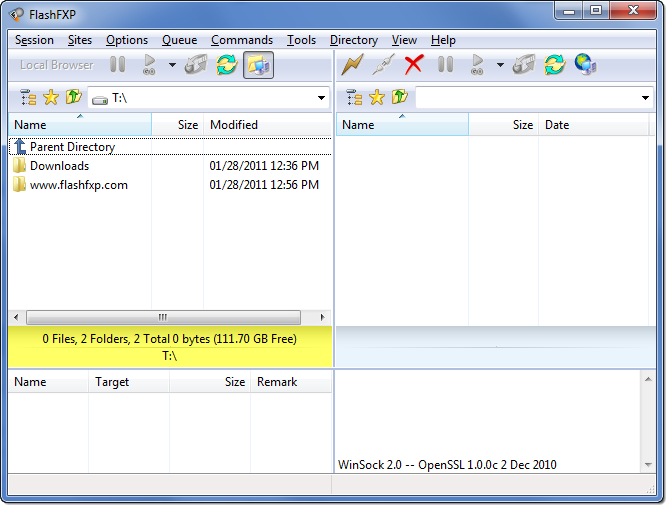The width and height of the screenshot is (669, 508).
Task: Open the Directory menu
Action: 354,40
